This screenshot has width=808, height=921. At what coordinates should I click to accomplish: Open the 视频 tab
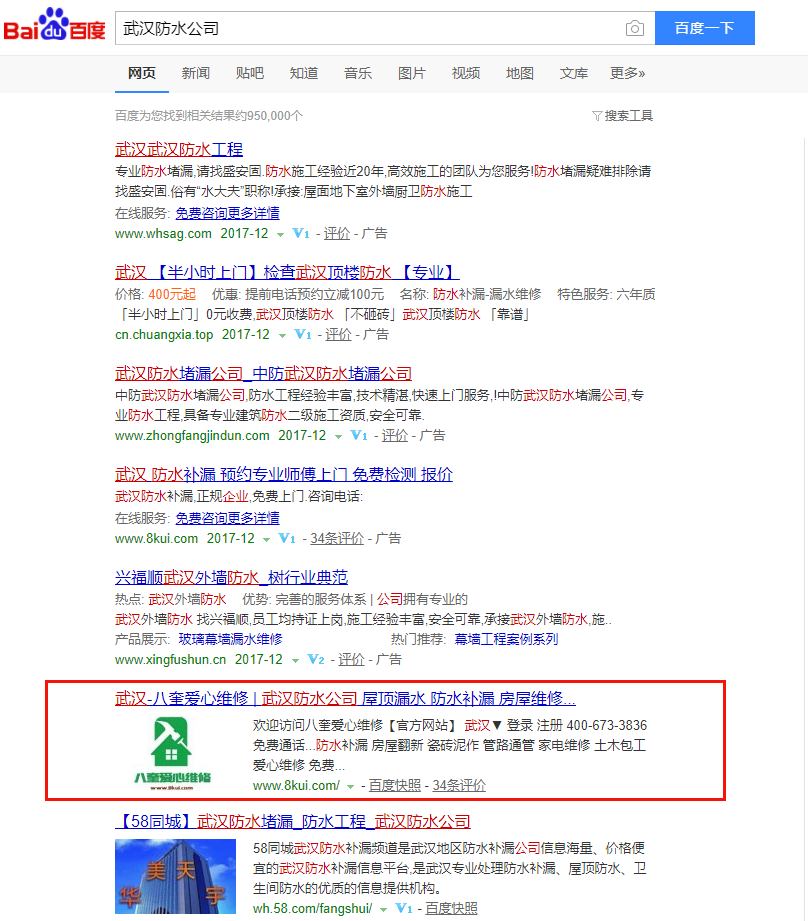point(466,73)
